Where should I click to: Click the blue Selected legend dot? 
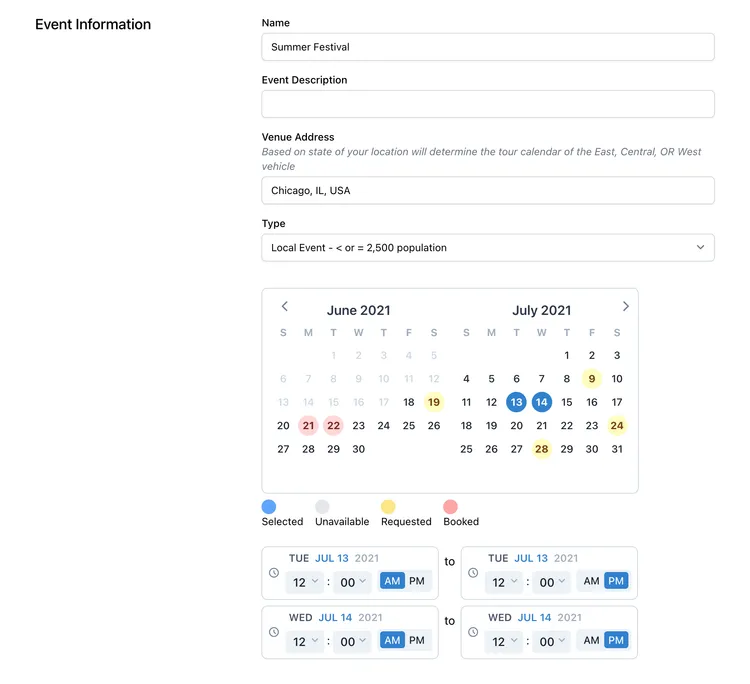click(x=269, y=507)
